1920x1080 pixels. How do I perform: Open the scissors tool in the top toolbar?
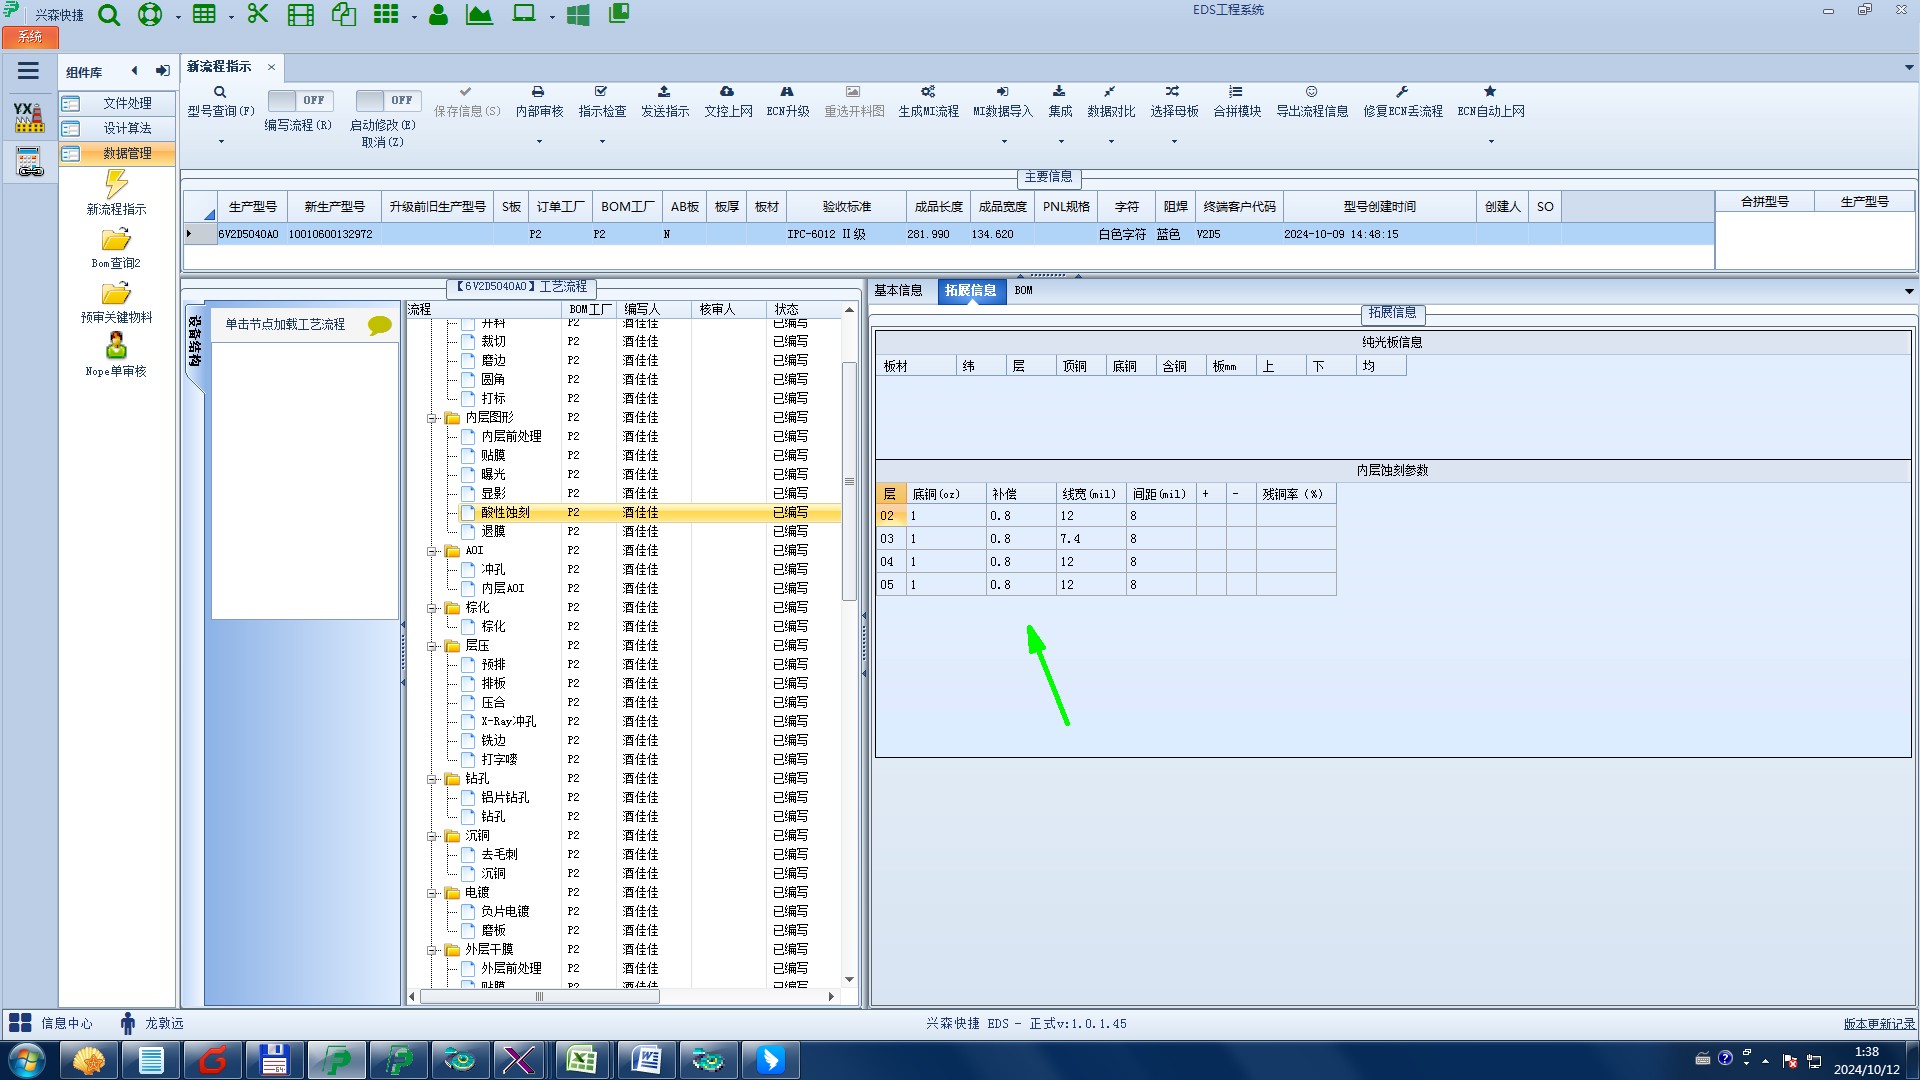(x=258, y=14)
